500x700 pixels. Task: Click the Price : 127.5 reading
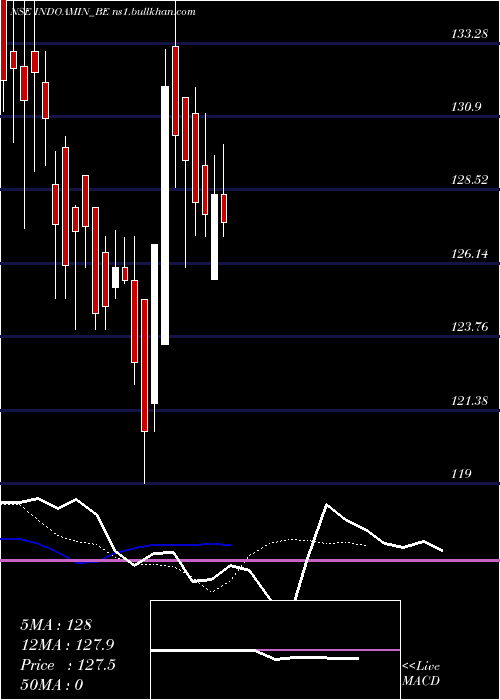click(x=67, y=665)
